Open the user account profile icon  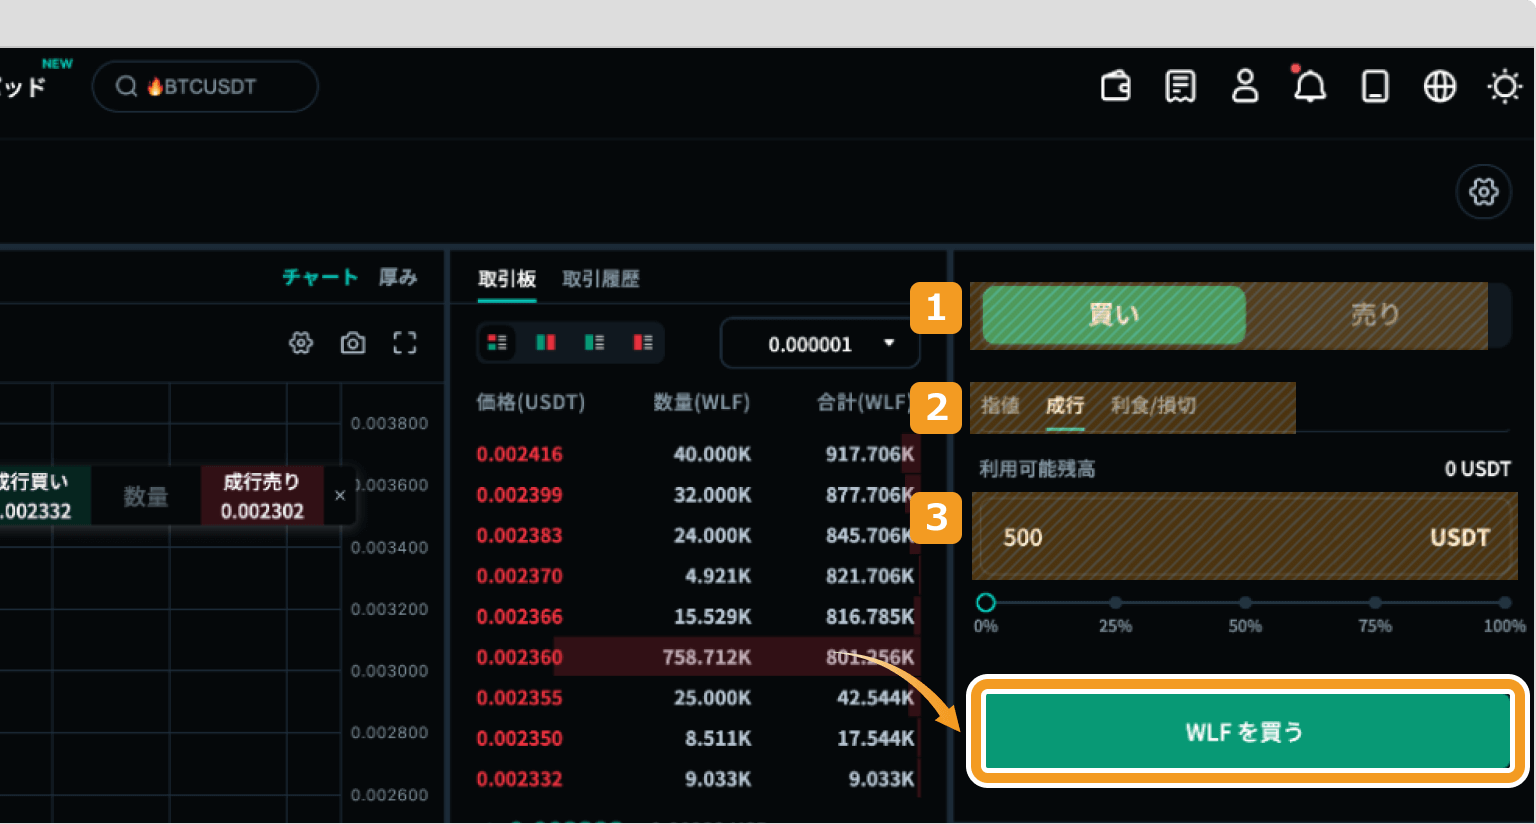(1245, 87)
